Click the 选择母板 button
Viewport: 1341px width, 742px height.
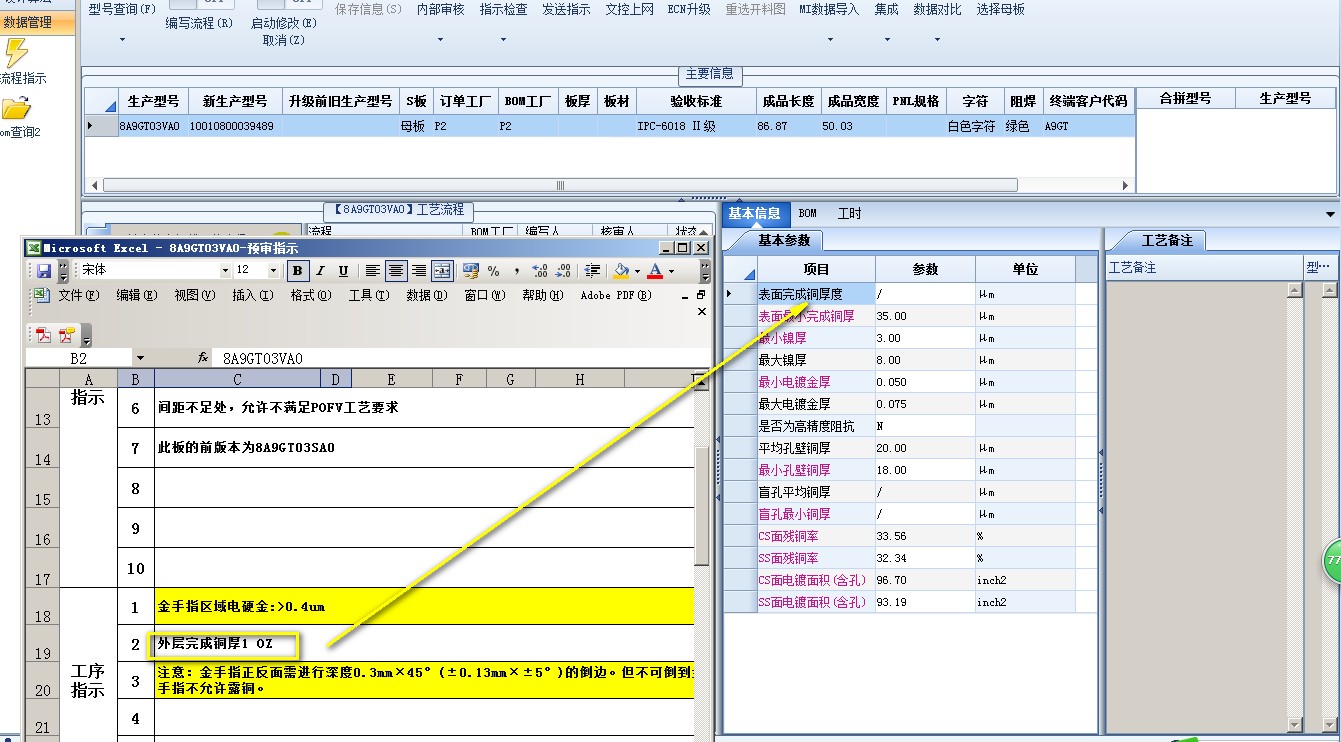tap(1000, 9)
